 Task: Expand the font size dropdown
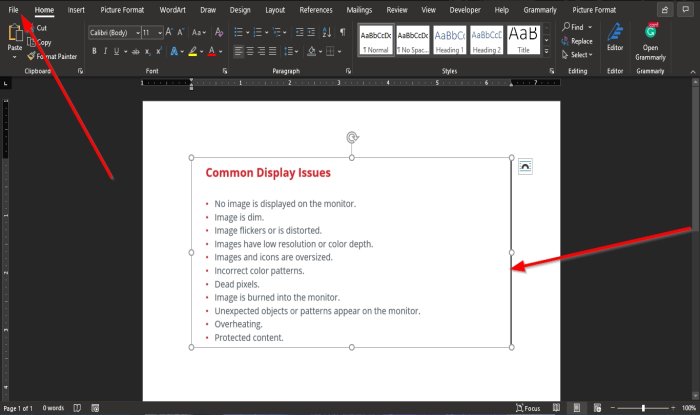coord(159,32)
